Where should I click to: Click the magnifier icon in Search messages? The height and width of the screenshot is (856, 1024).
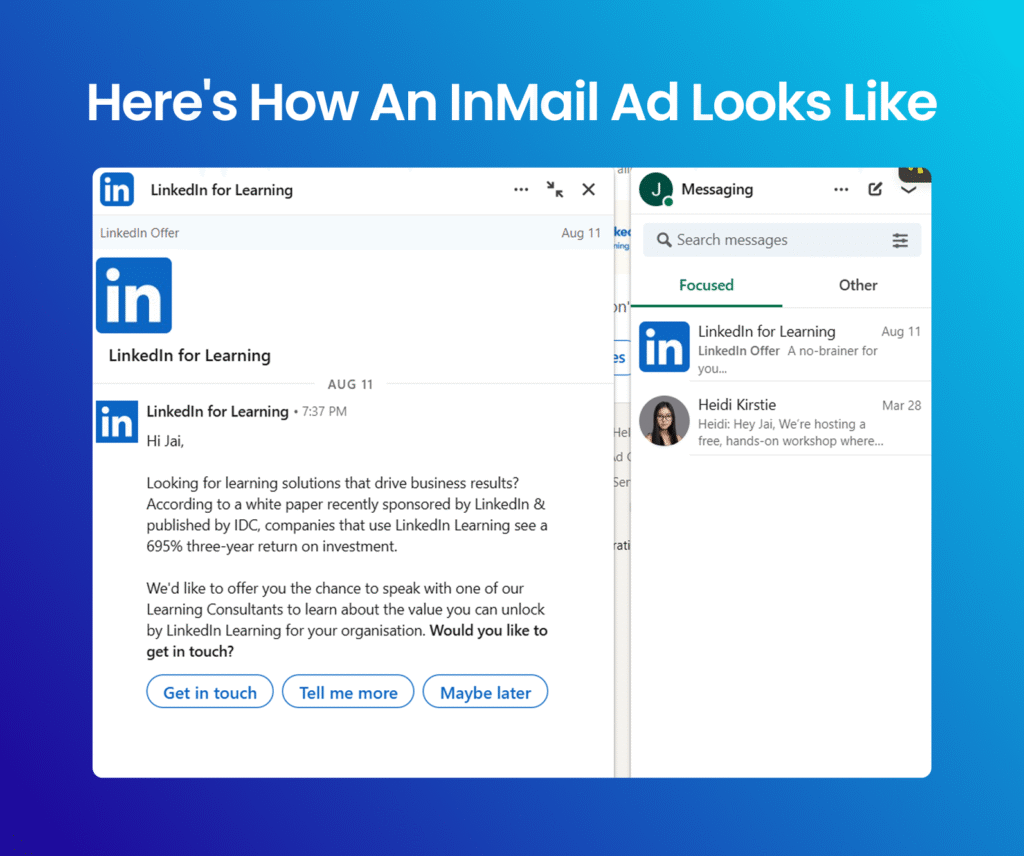[x=664, y=240]
